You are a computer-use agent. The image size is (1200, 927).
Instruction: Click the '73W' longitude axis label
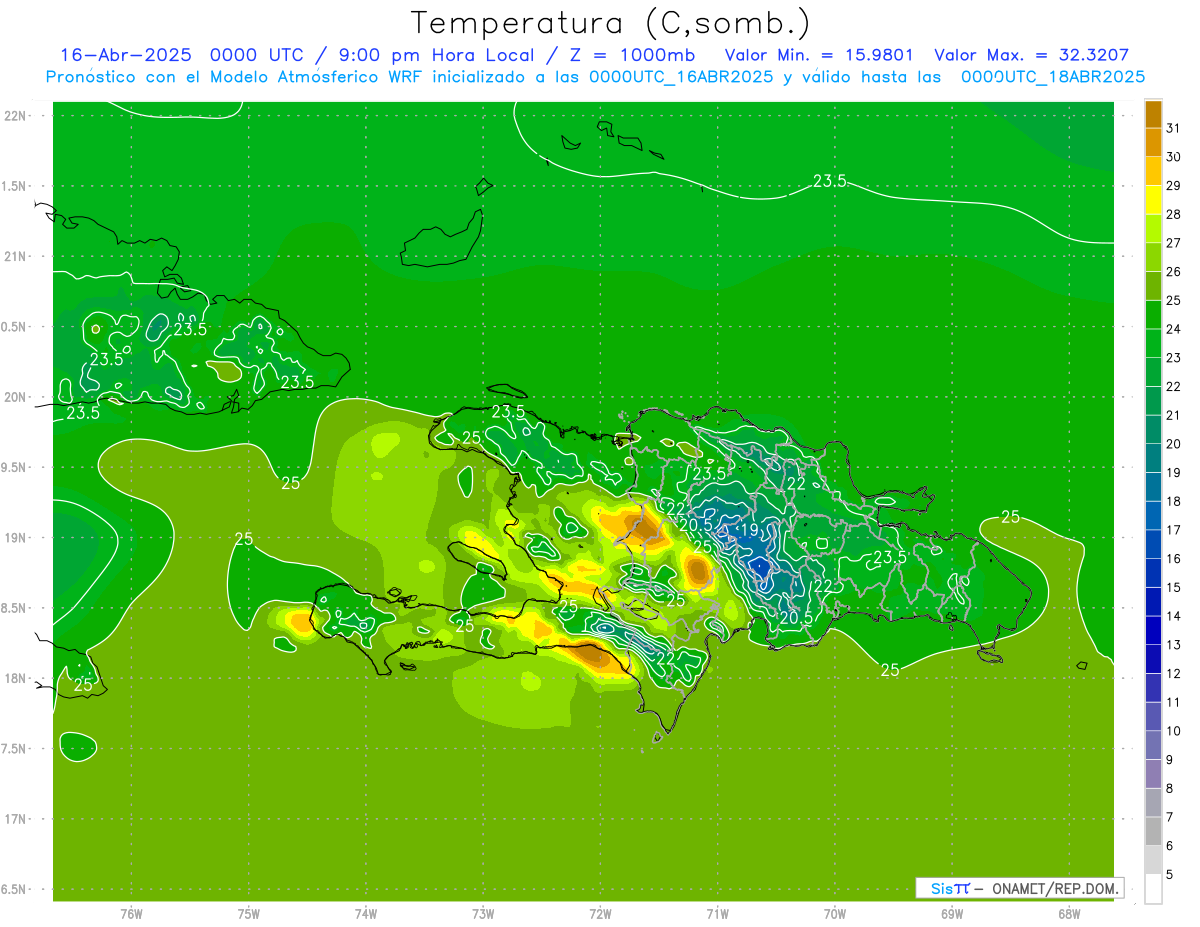(483, 914)
